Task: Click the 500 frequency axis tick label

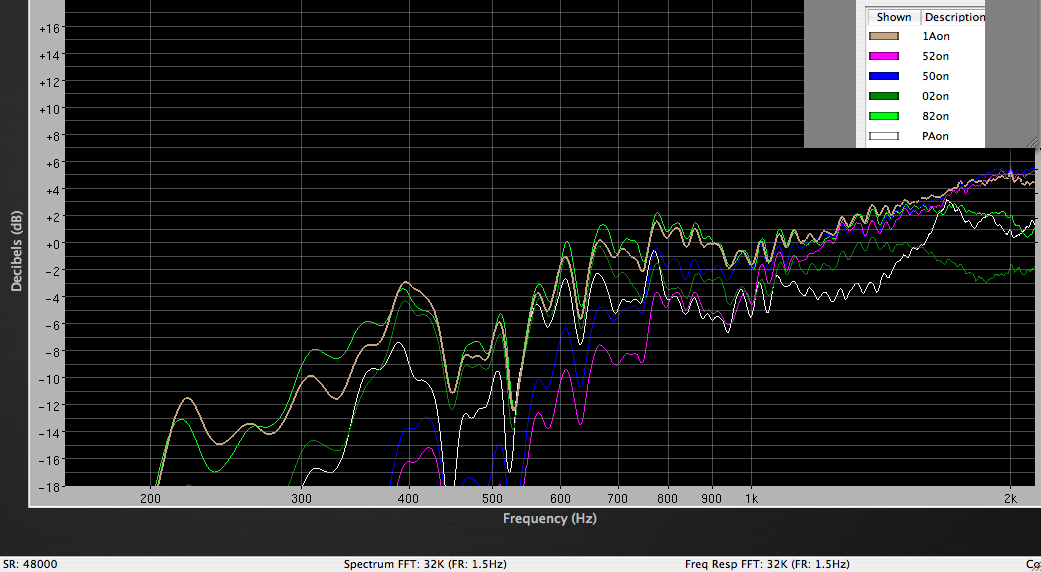Action: click(492, 498)
